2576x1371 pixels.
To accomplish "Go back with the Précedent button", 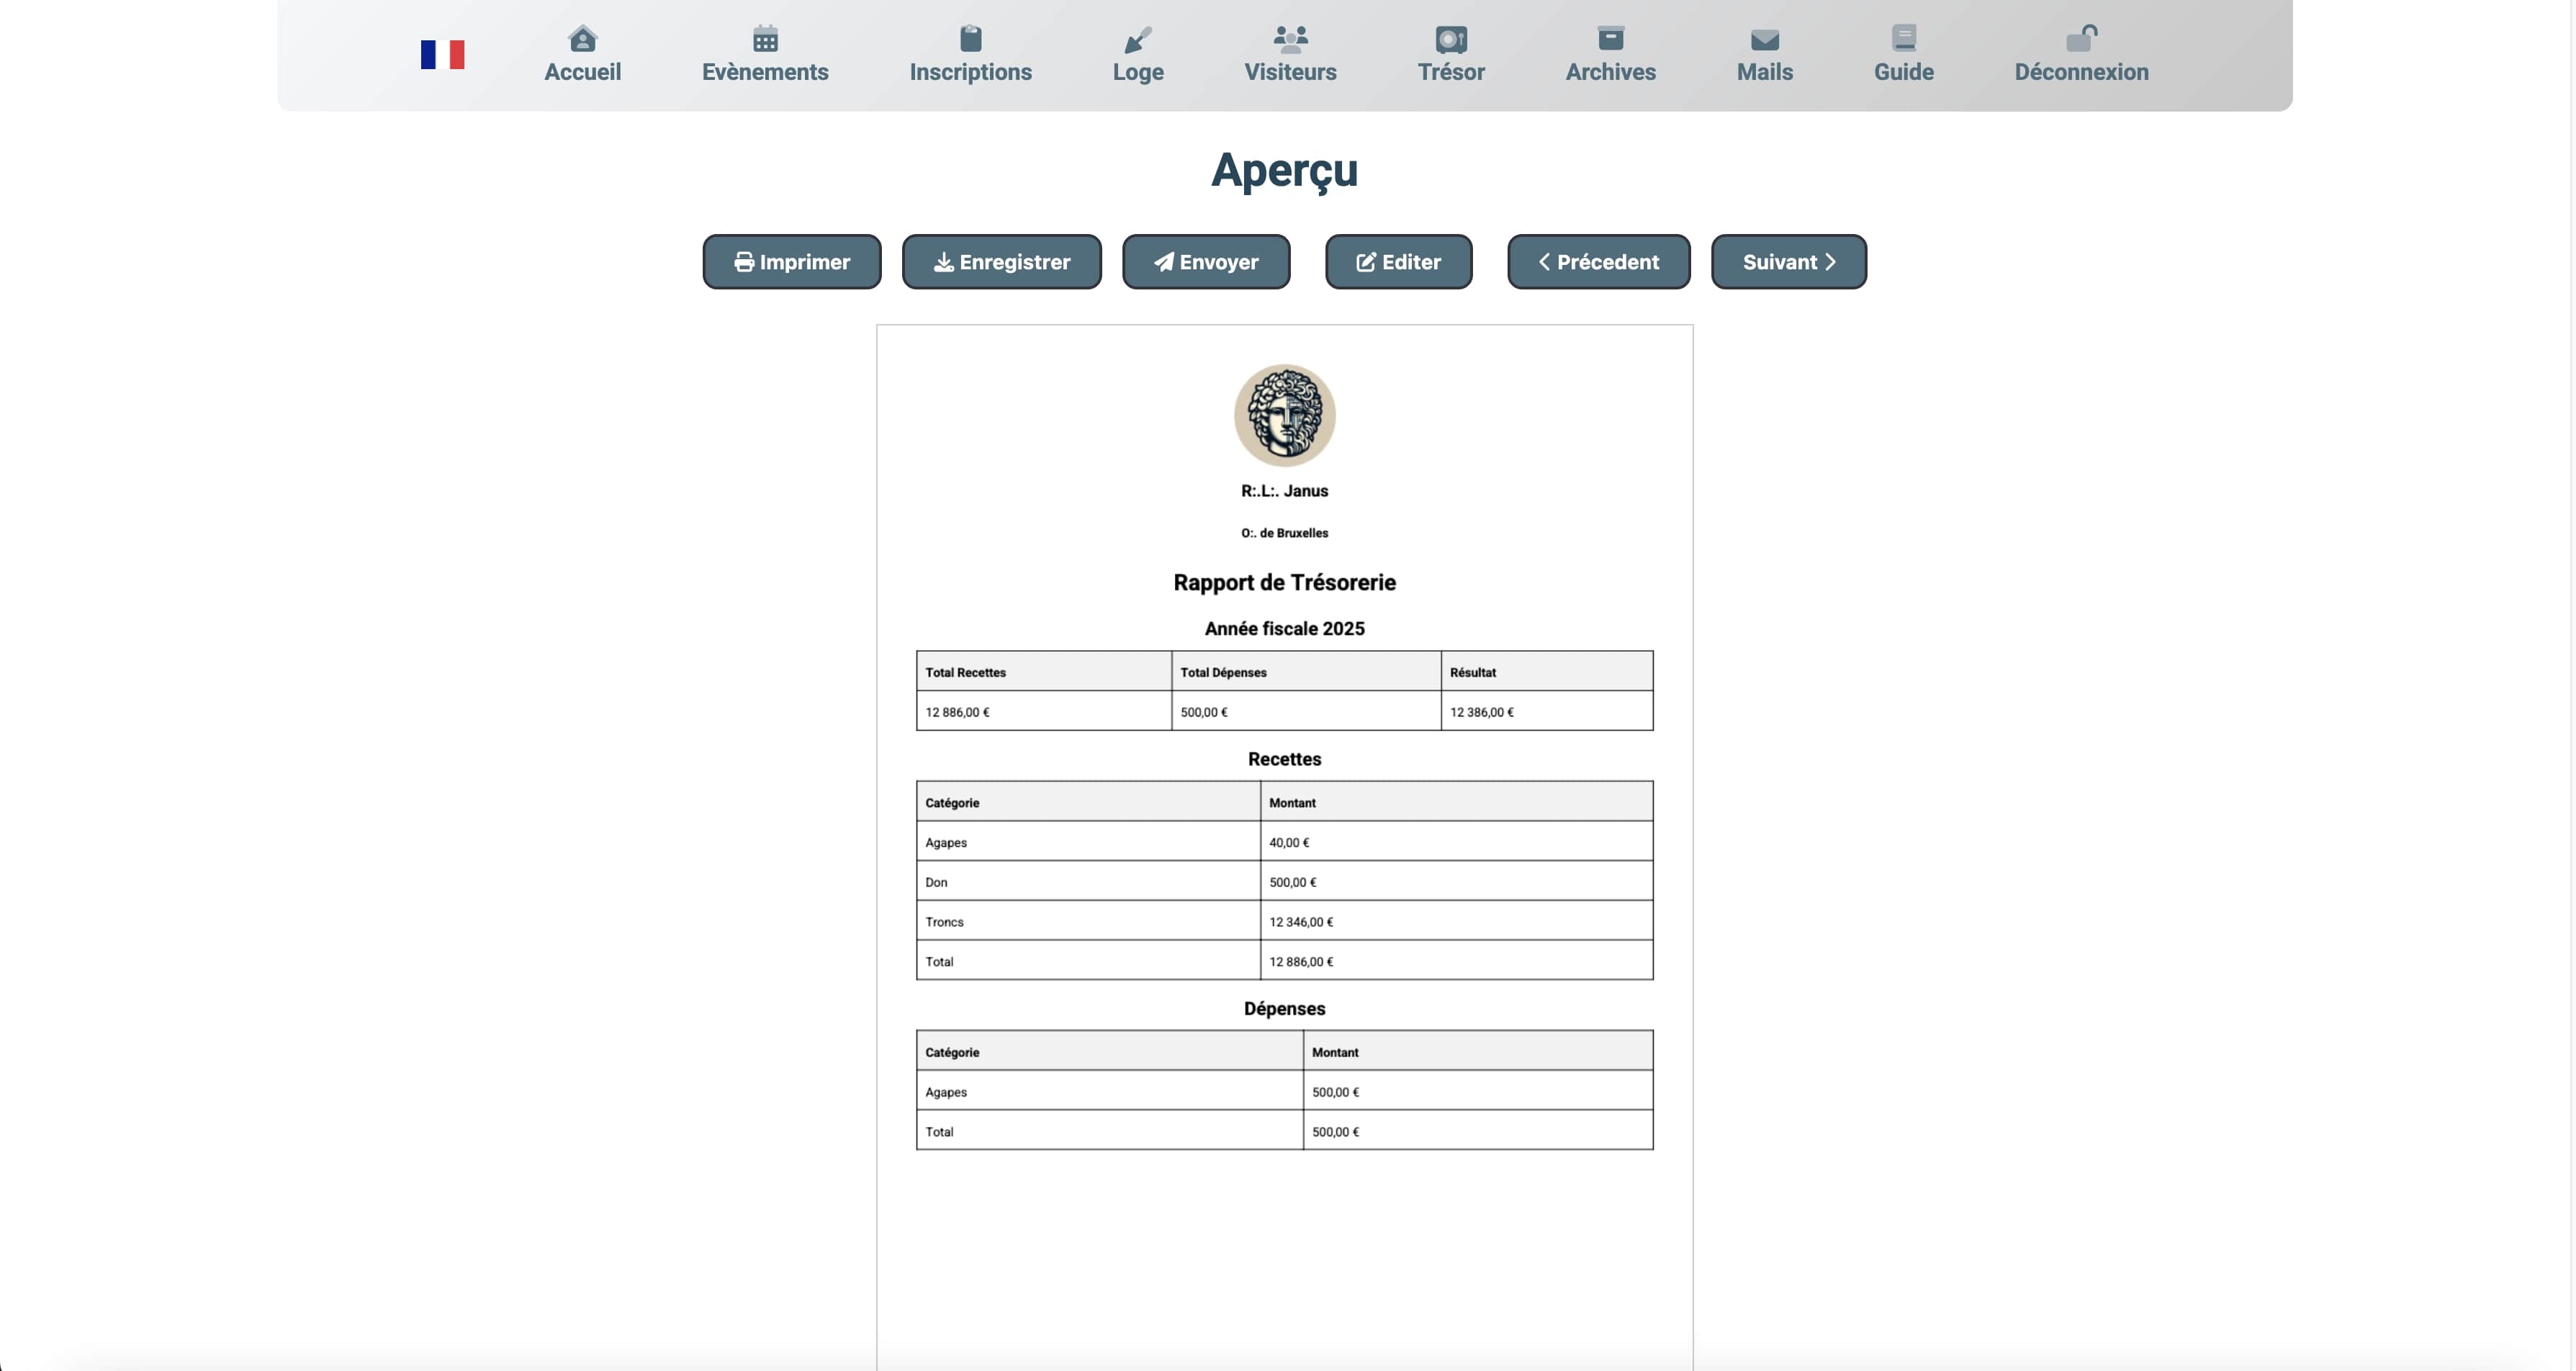I will click(x=1598, y=262).
